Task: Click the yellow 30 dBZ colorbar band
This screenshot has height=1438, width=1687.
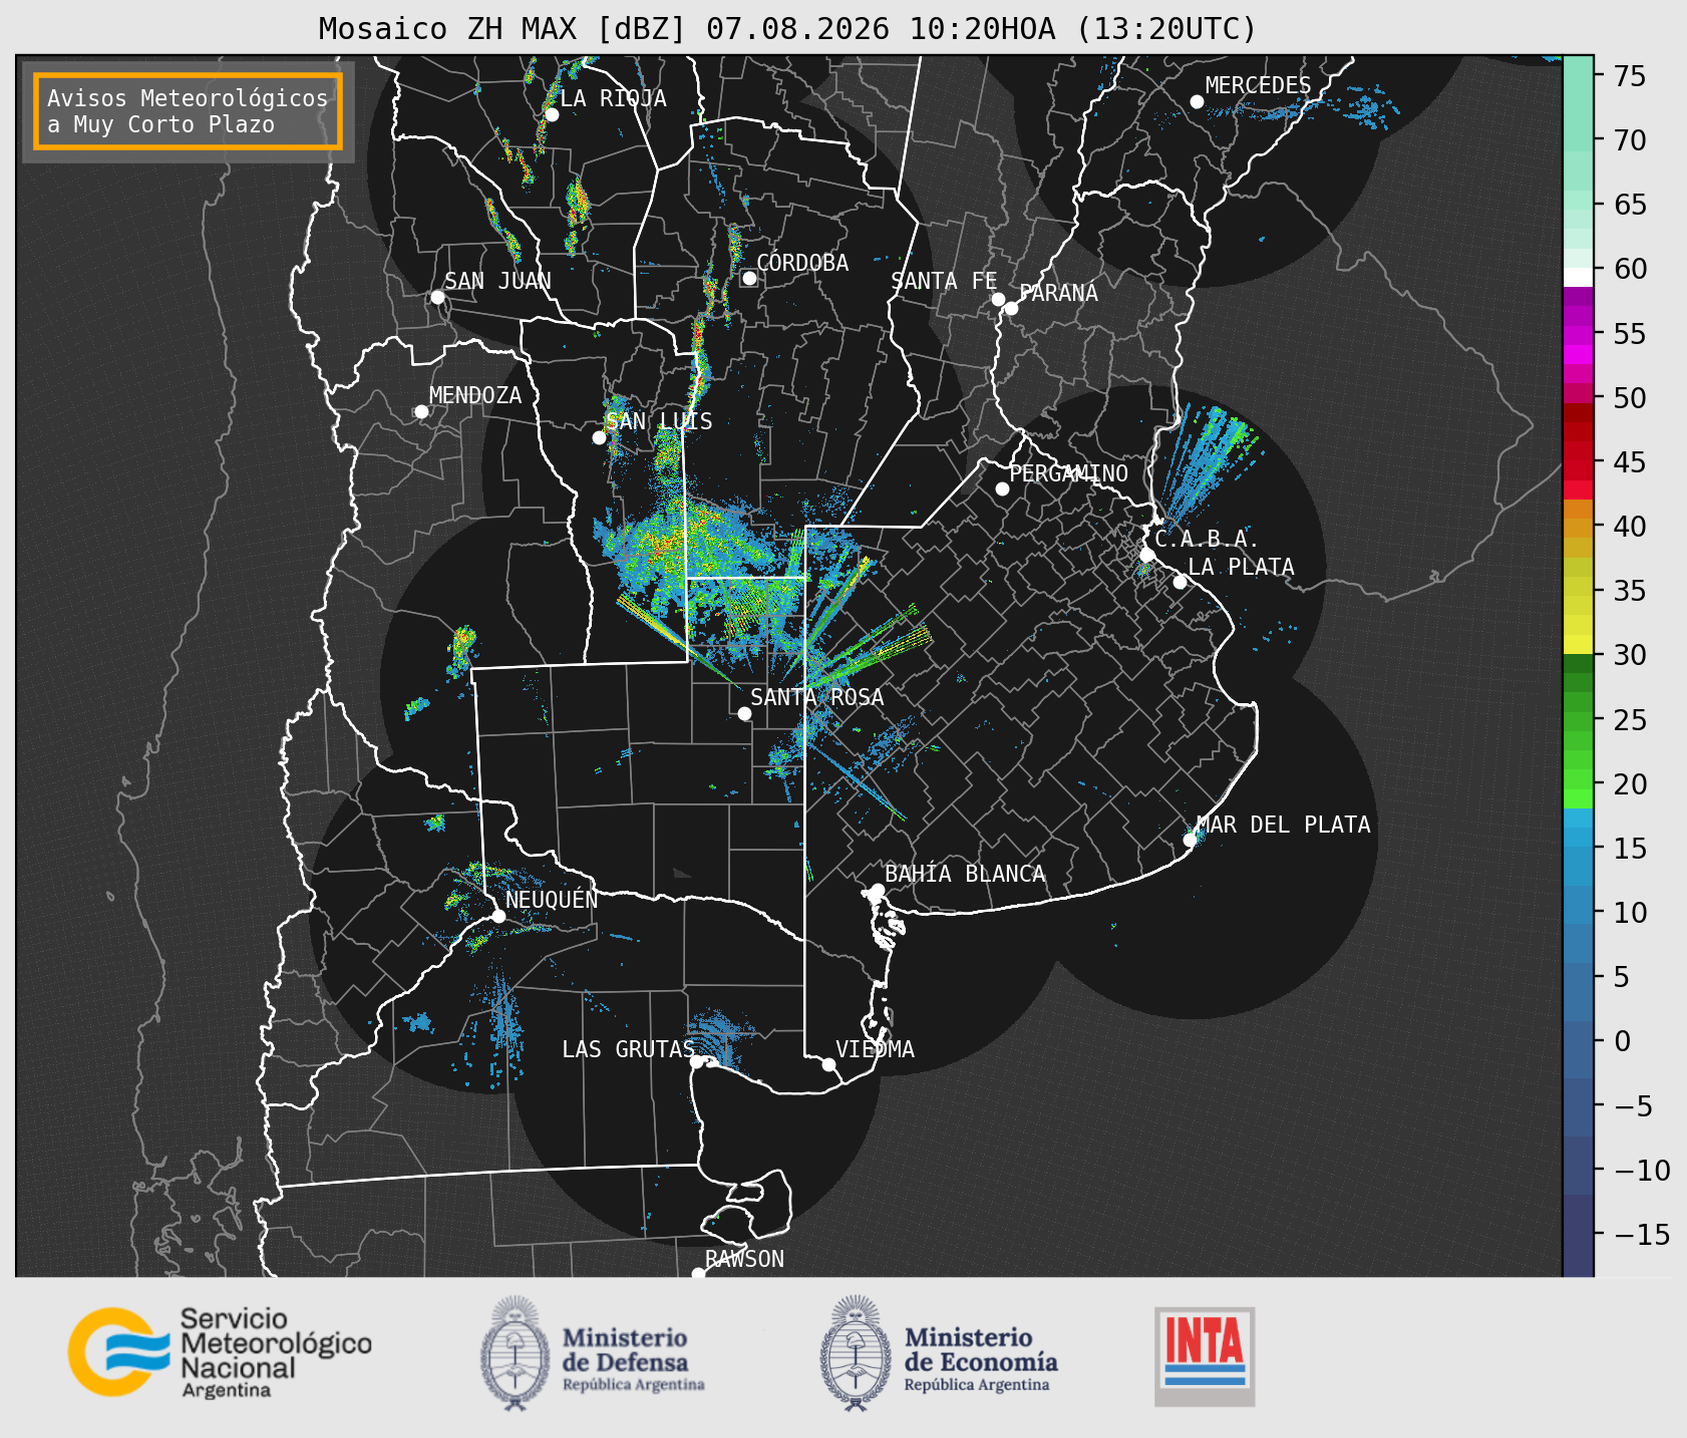Action: (x=1578, y=645)
